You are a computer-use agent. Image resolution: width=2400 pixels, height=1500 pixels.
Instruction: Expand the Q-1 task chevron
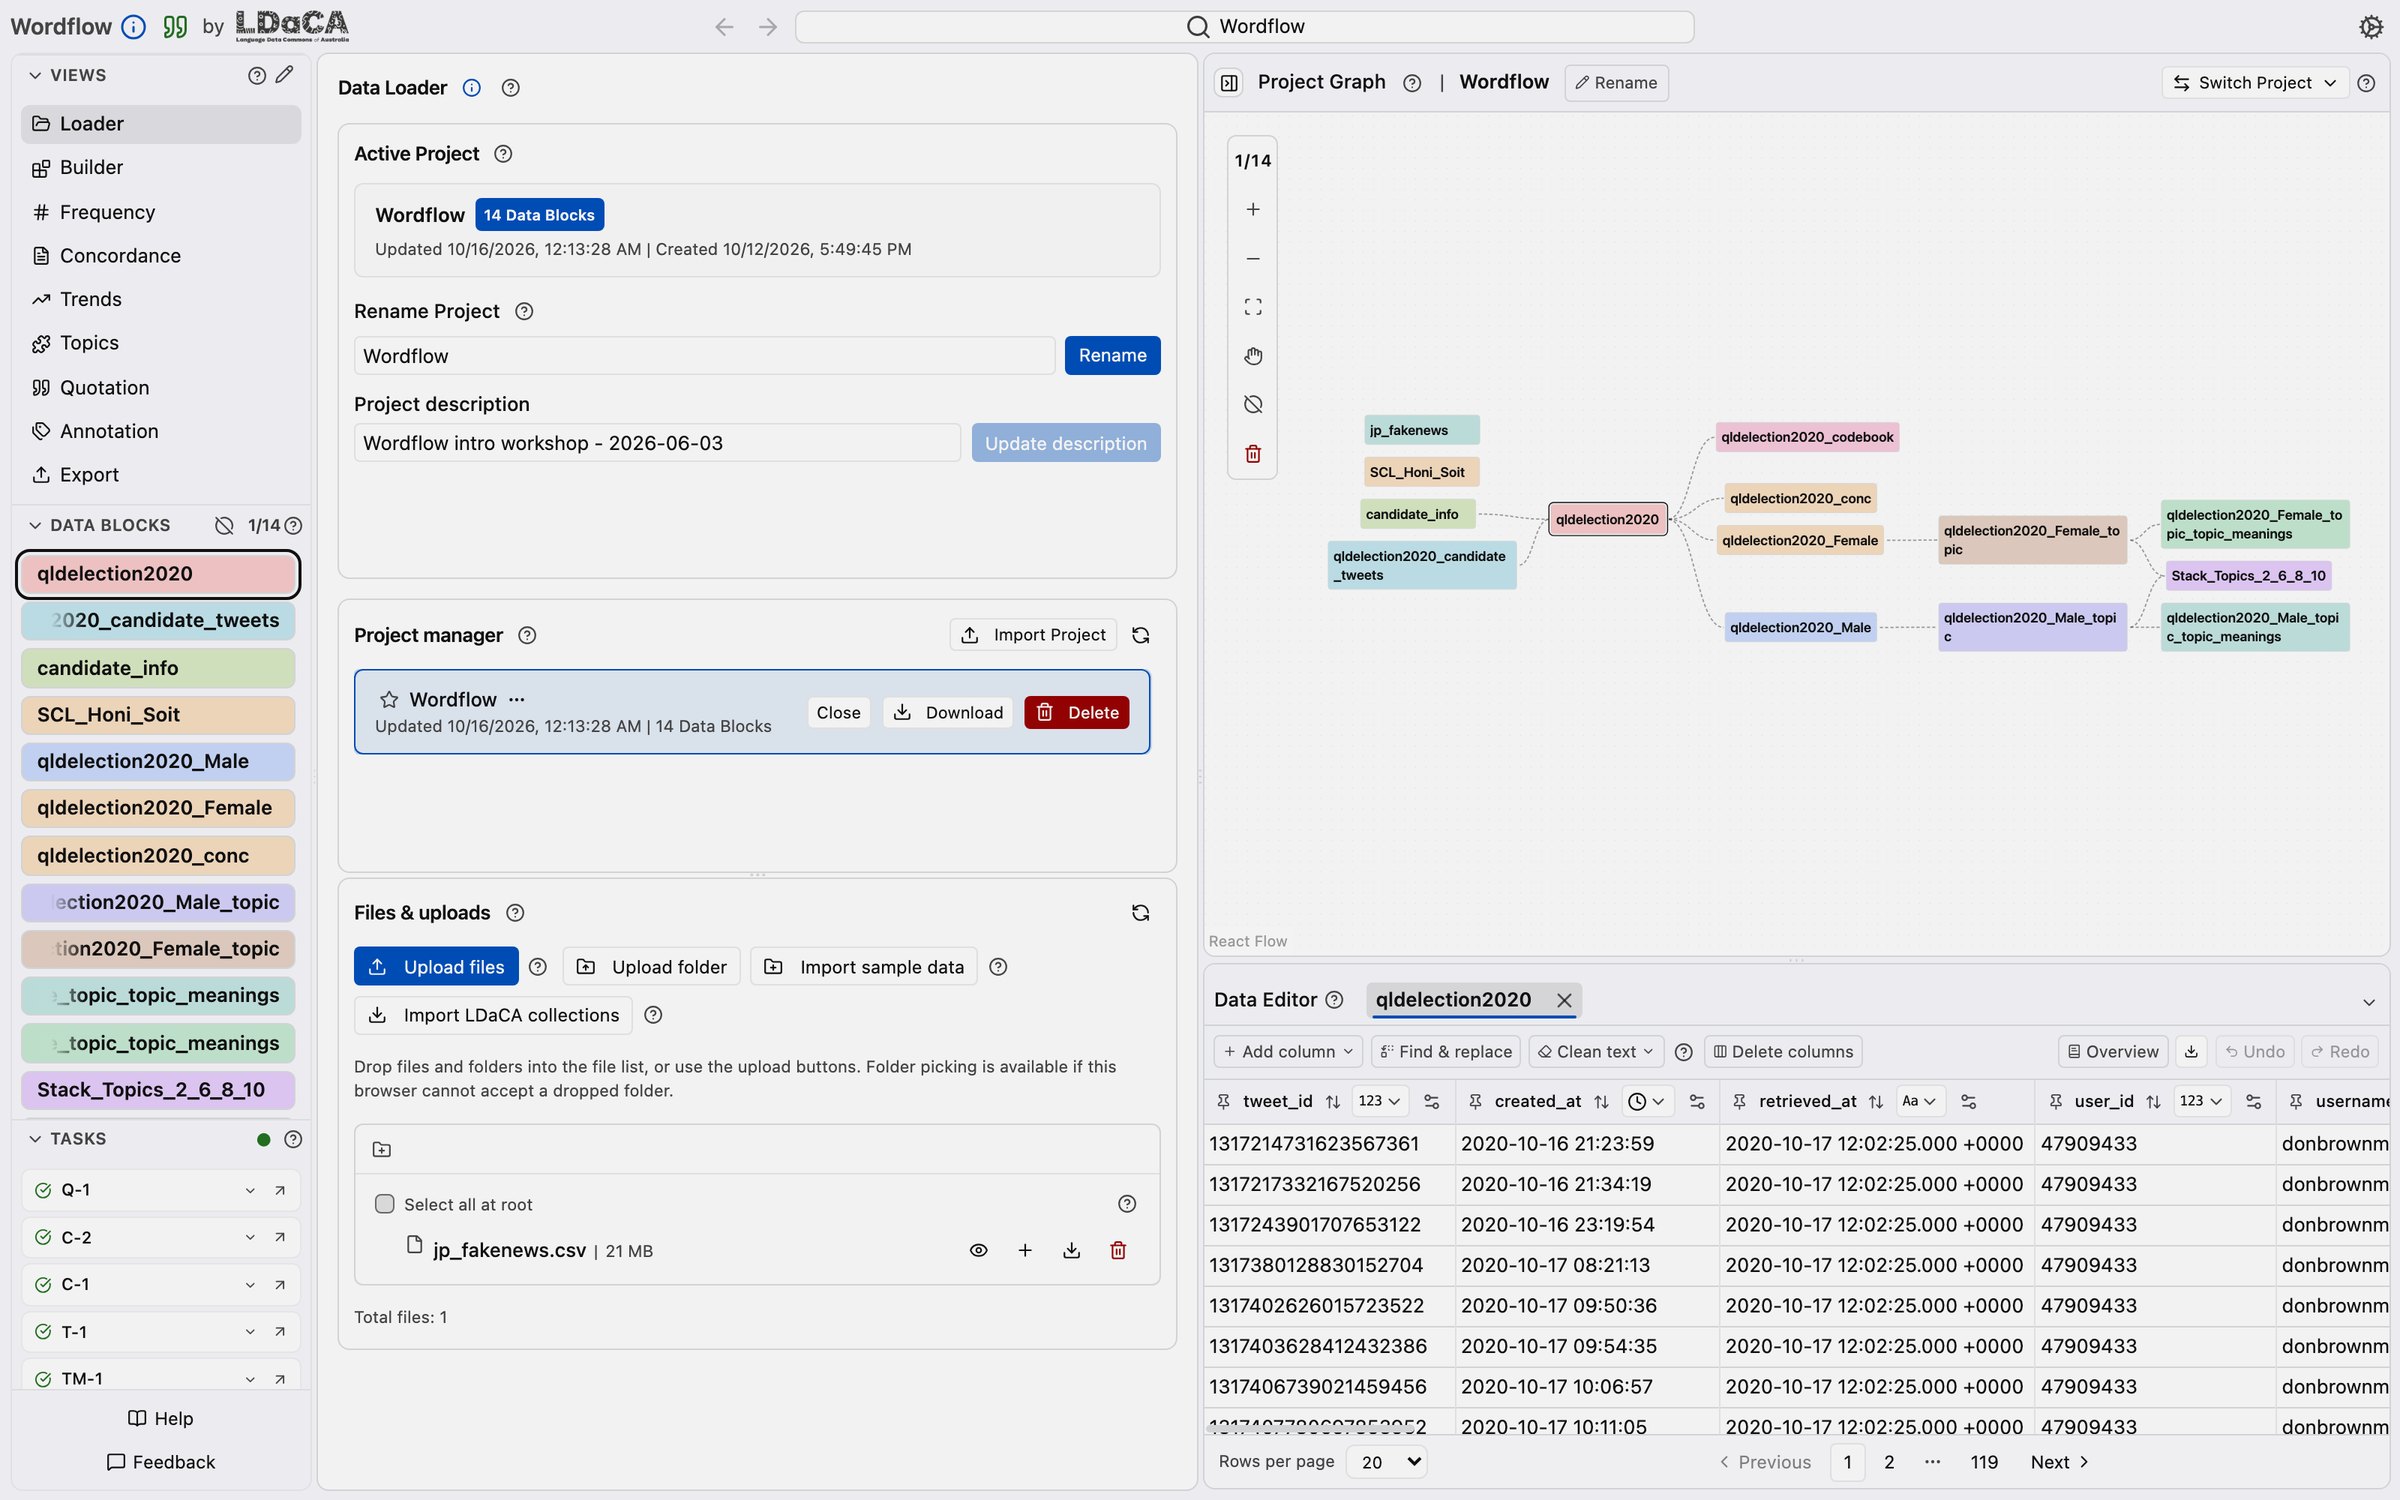250,1190
